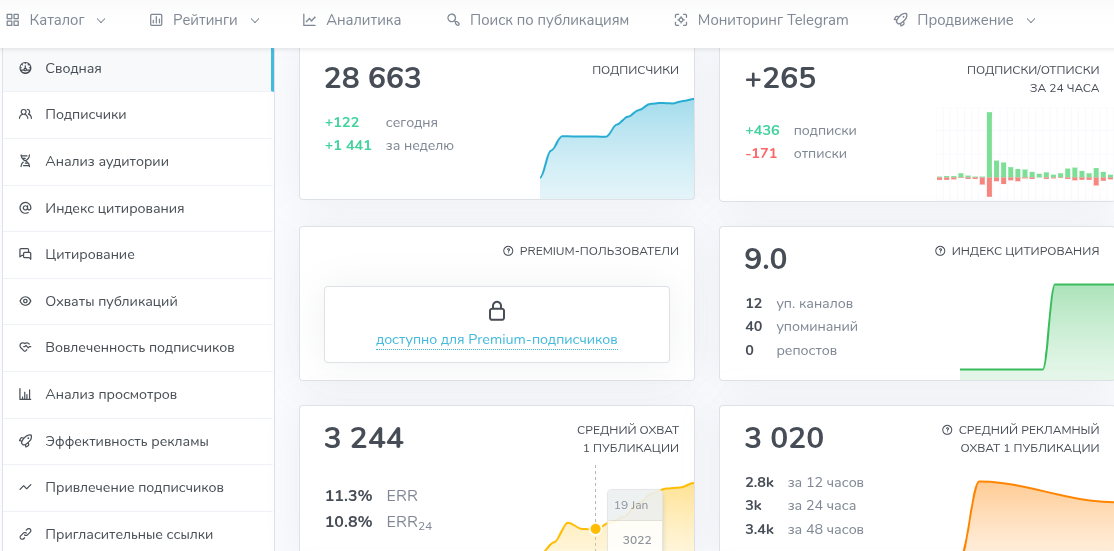Image resolution: width=1114 pixels, height=551 pixels.
Task: Click the 3.4k за 48 часов row
Action: (804, 529)
